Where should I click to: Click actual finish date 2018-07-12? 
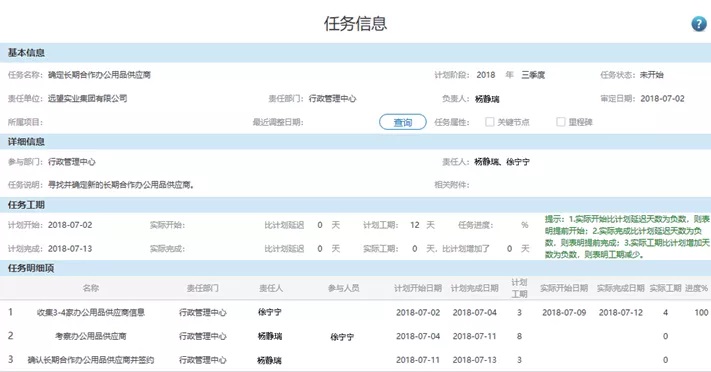click(620, 312)
